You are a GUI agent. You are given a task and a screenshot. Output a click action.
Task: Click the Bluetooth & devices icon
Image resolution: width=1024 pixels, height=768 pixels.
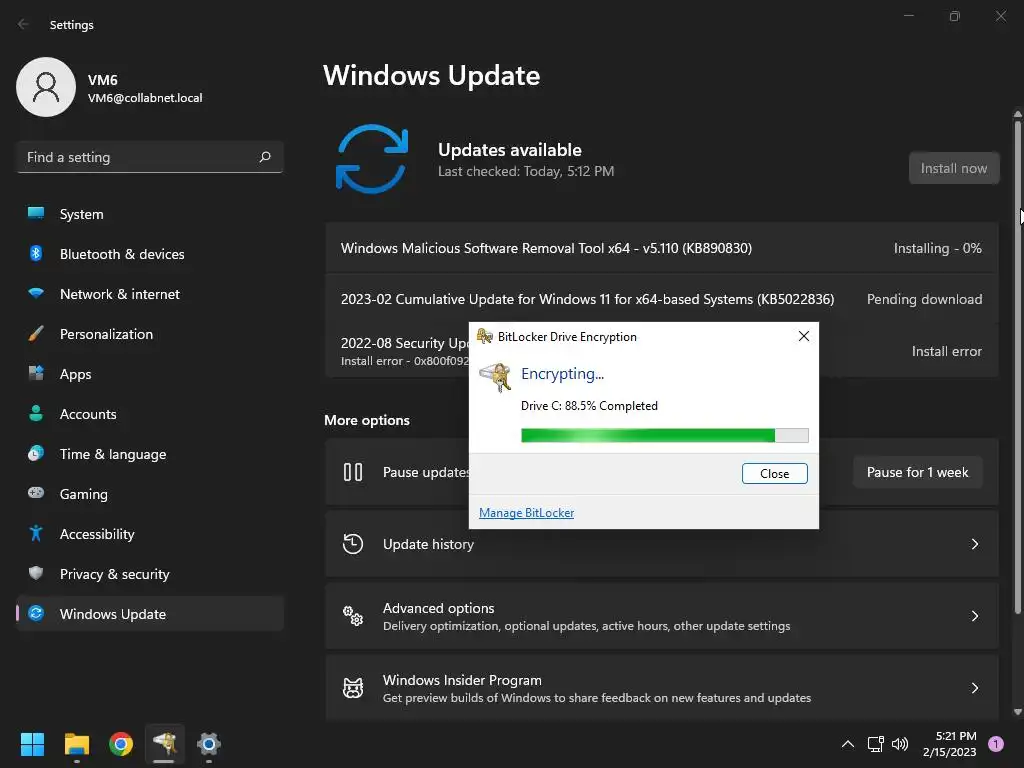pos(36,253)
